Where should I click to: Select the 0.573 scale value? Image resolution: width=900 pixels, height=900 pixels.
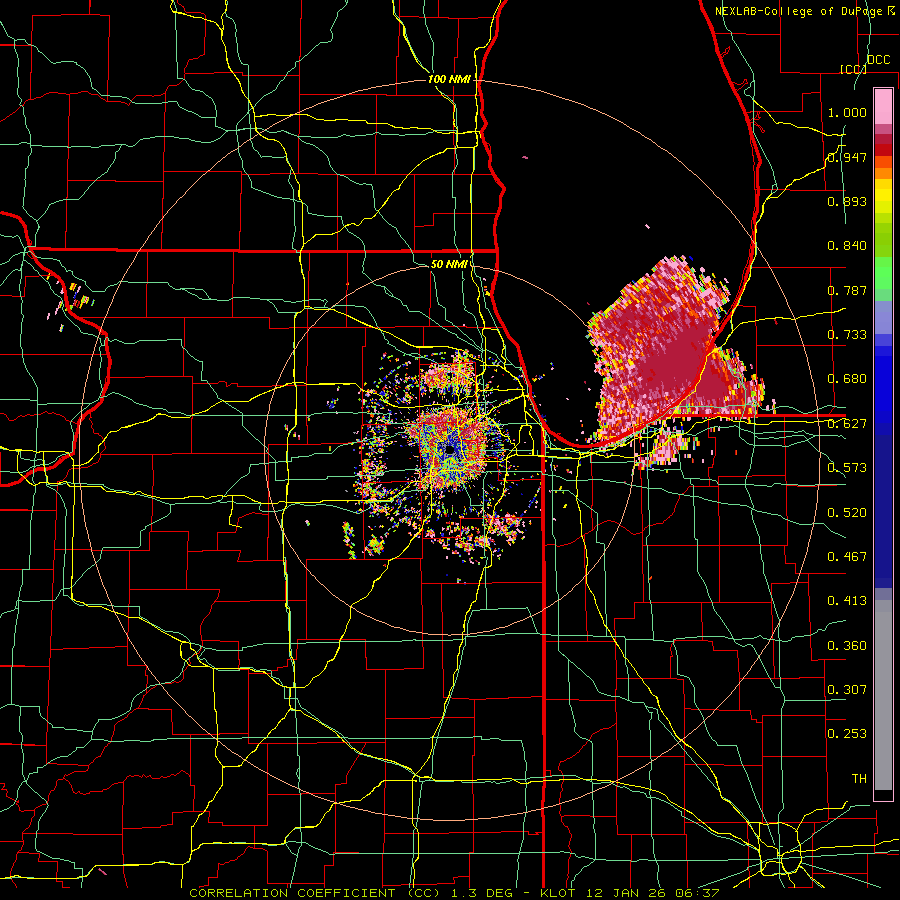(x=847, y=467)
